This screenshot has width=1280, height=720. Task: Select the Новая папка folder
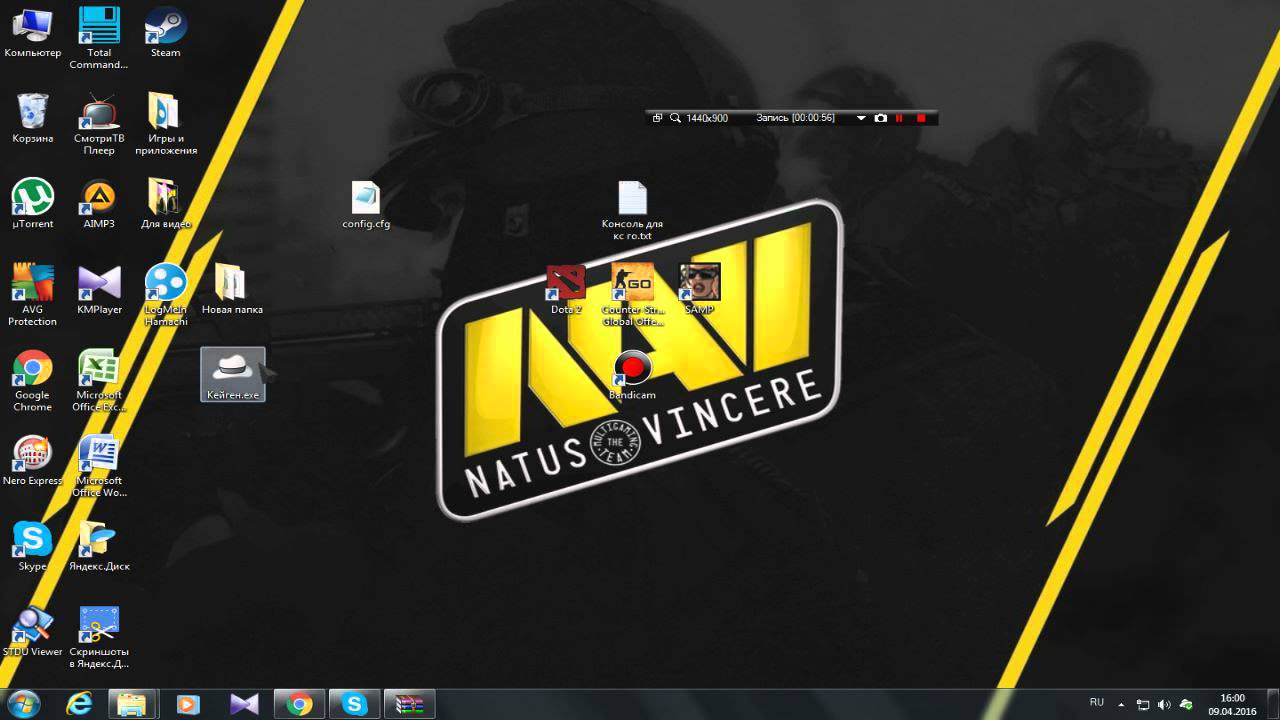232,289
